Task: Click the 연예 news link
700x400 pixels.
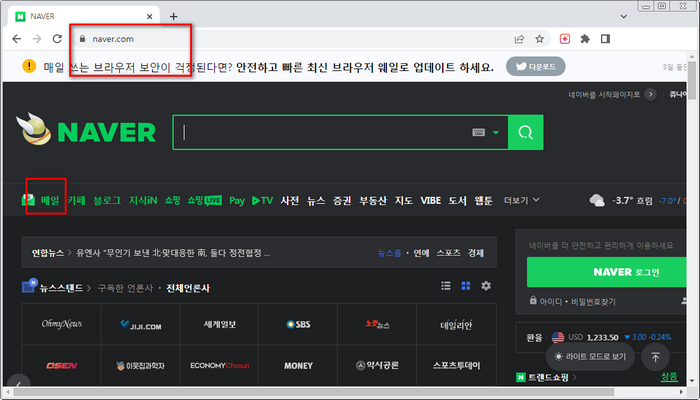Action: coord(421,253)
